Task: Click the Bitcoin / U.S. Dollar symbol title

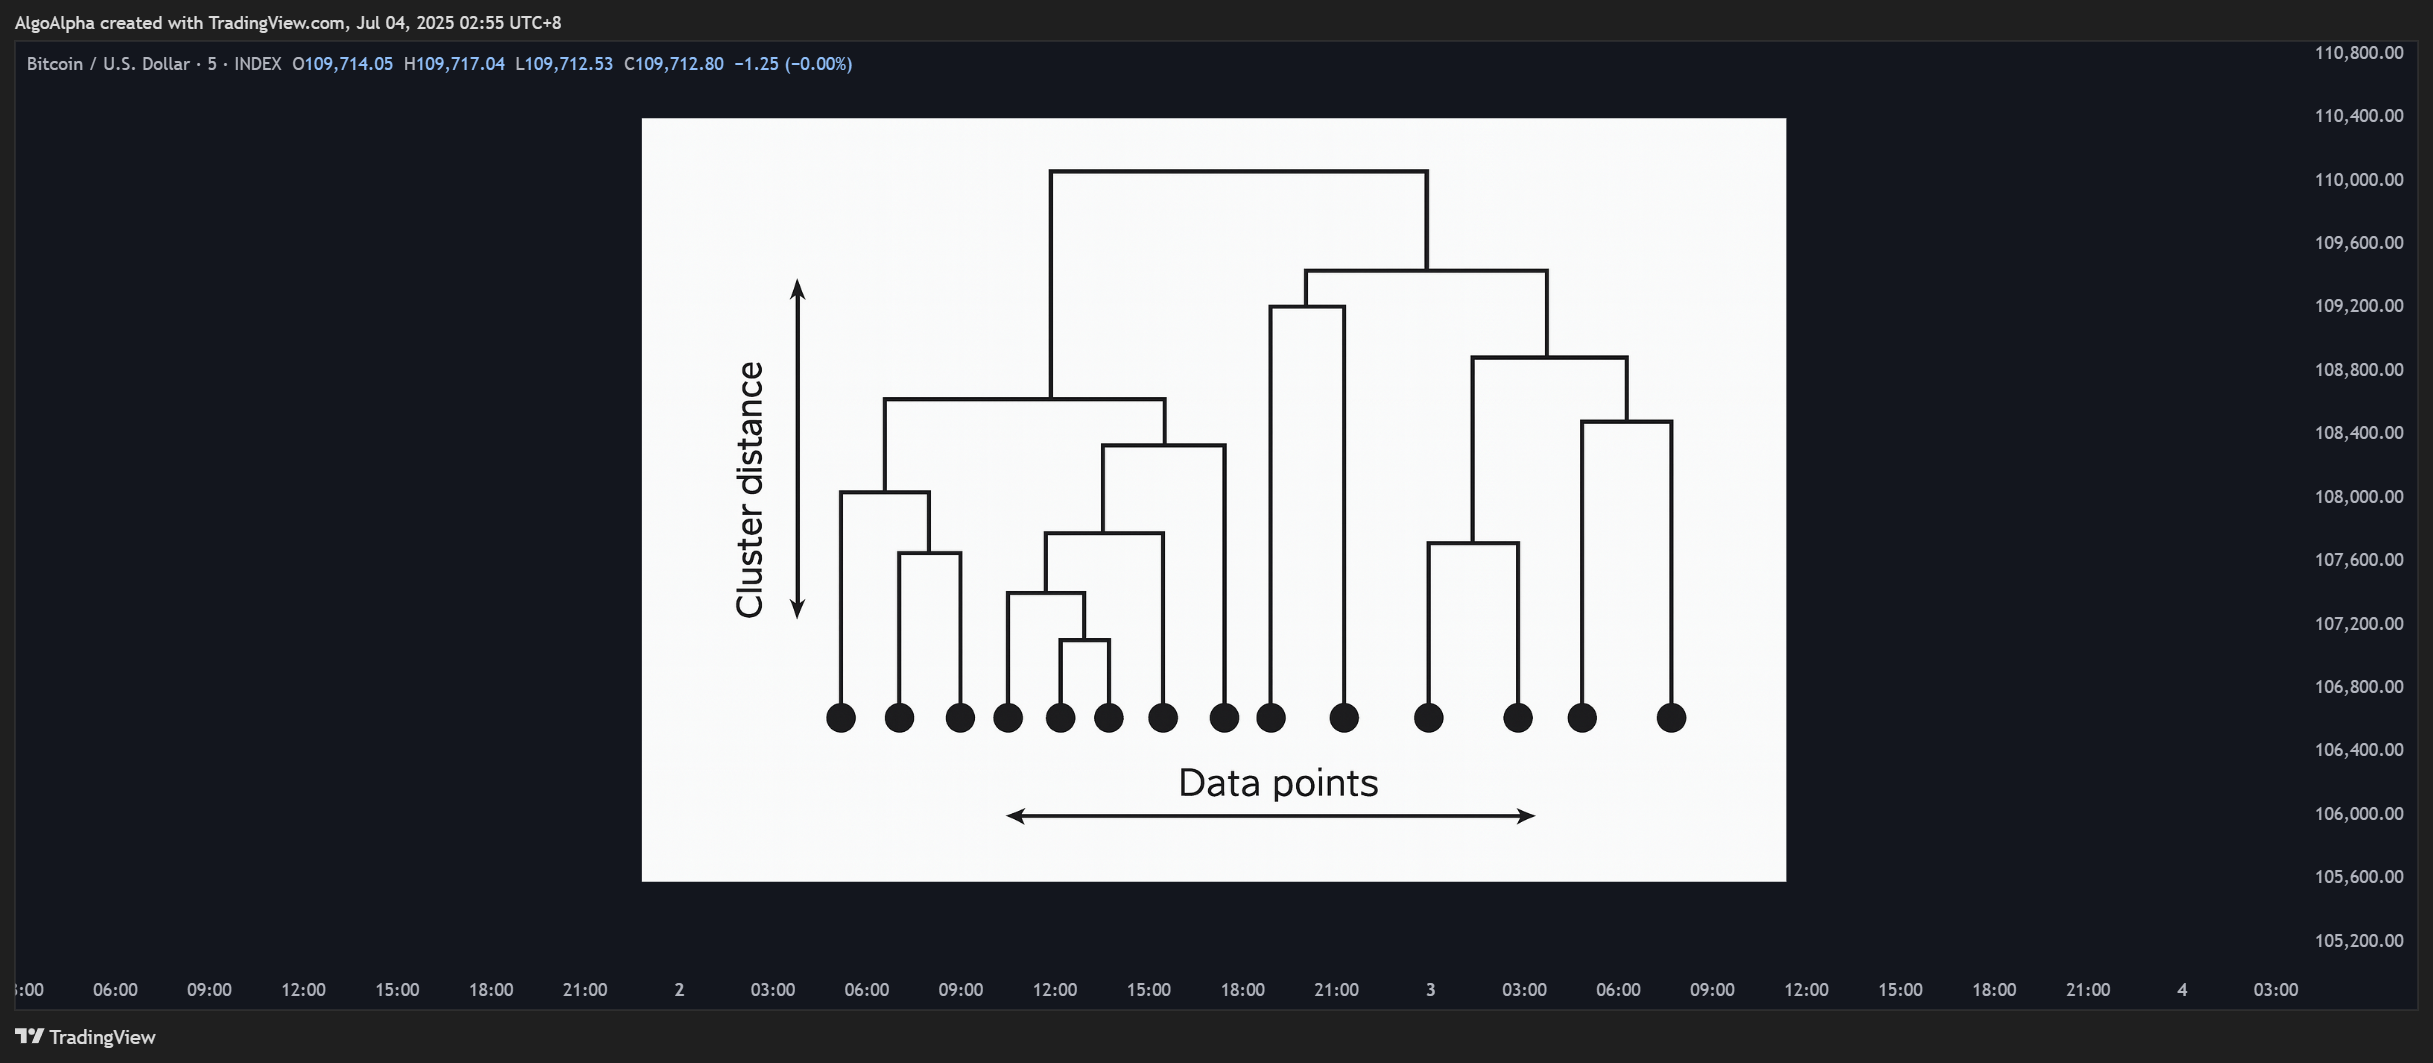Action: 108,64
